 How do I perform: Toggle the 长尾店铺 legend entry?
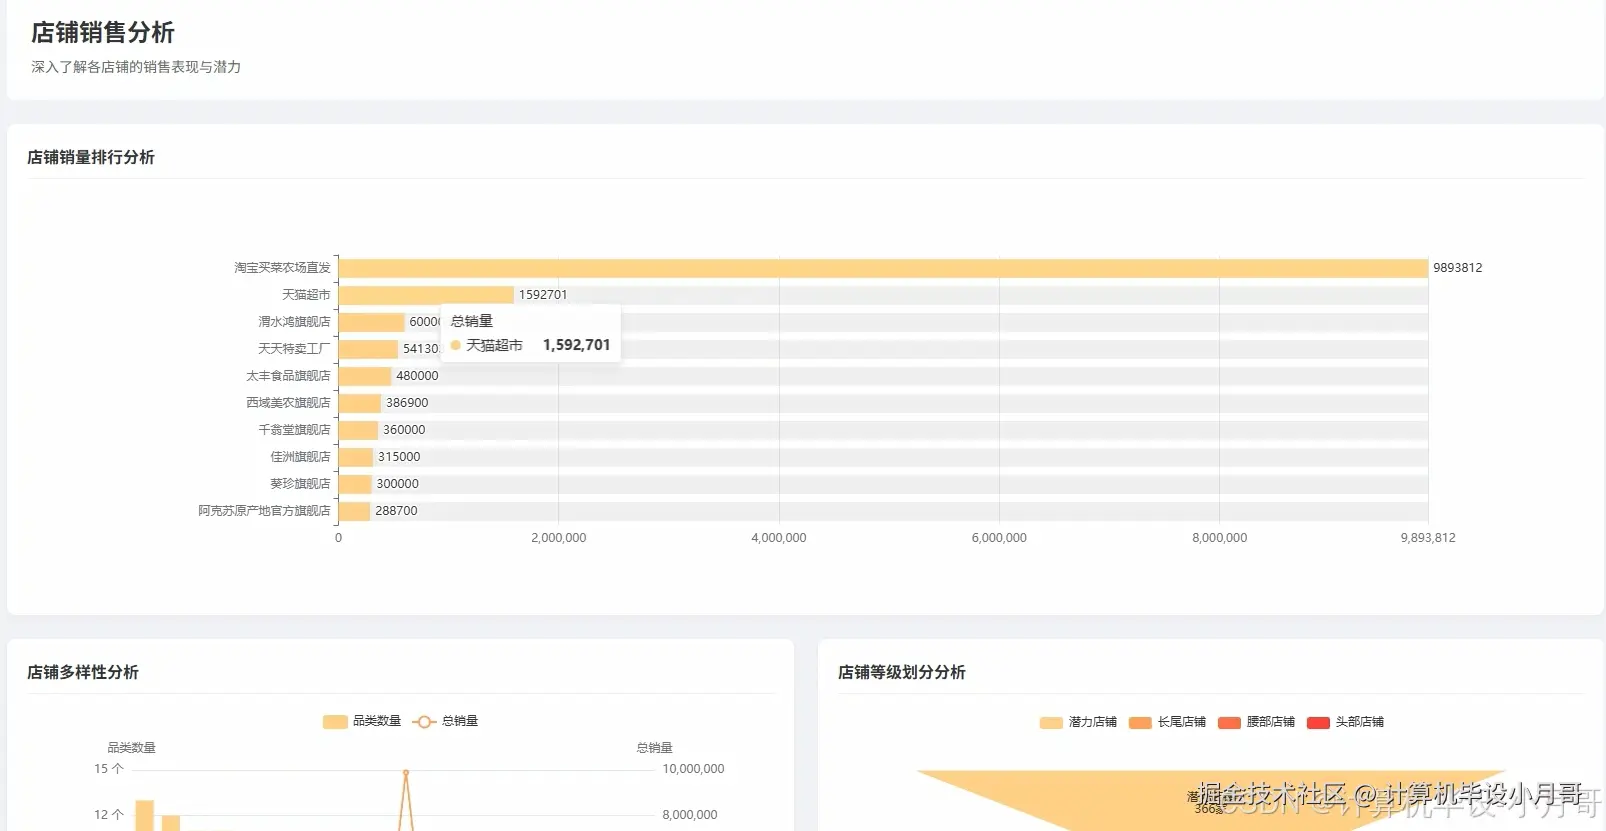(x=1167, y=722)
